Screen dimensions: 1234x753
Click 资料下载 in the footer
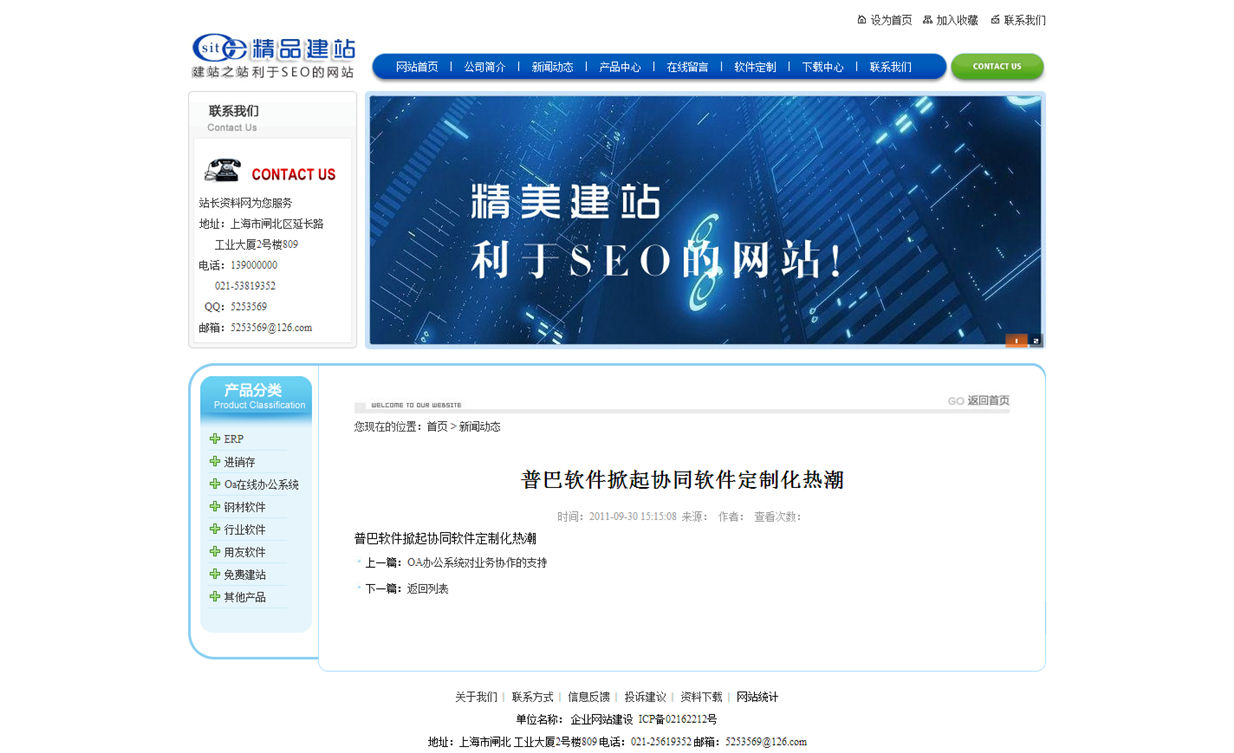[x=702, y=697]
